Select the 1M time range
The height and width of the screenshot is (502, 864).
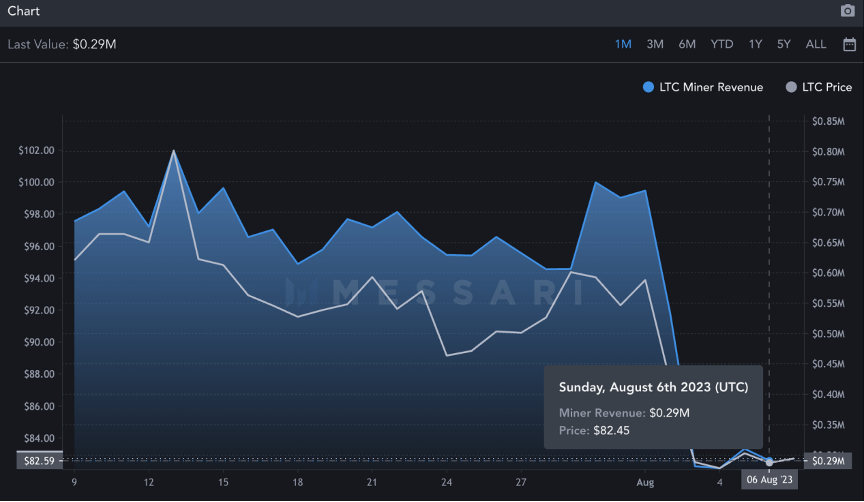coord(623,44)
